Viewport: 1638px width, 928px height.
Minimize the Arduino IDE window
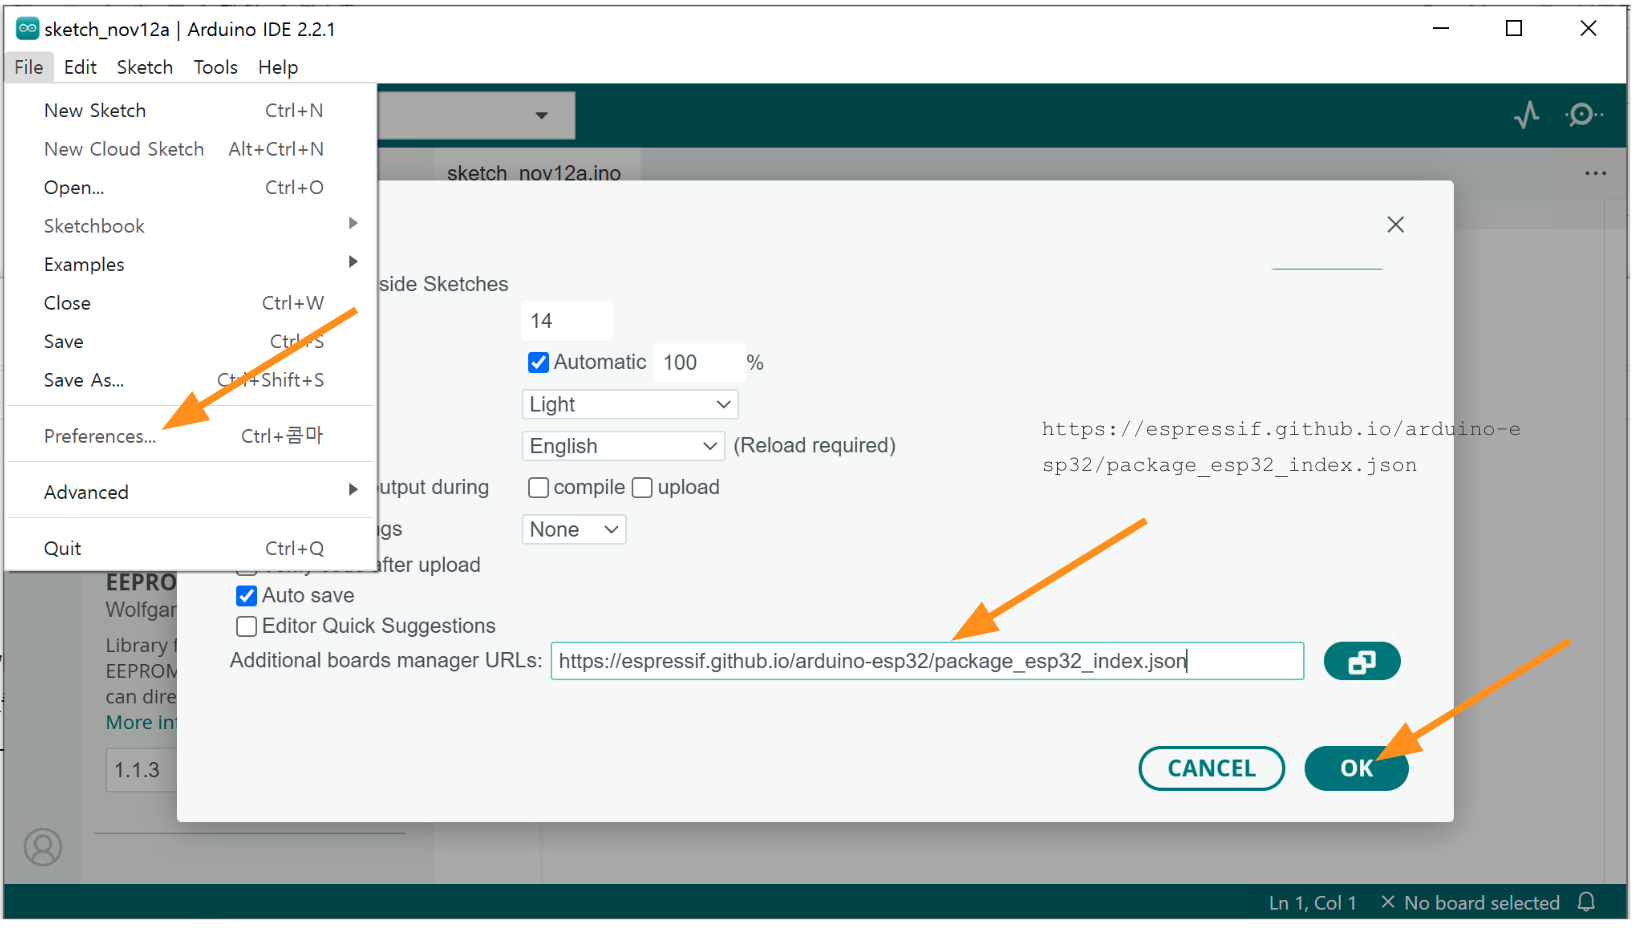point(1440,28)
